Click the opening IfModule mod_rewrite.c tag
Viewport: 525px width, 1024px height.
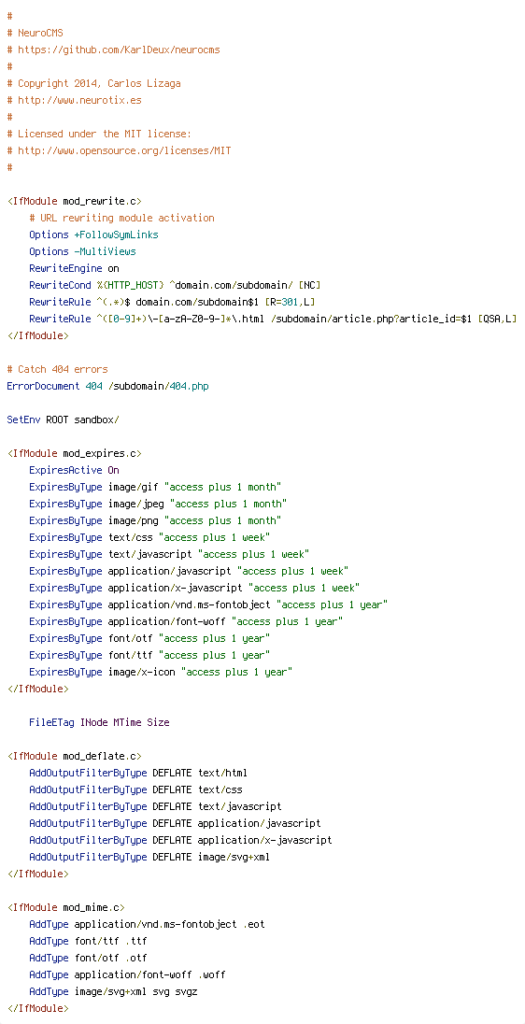74,200
